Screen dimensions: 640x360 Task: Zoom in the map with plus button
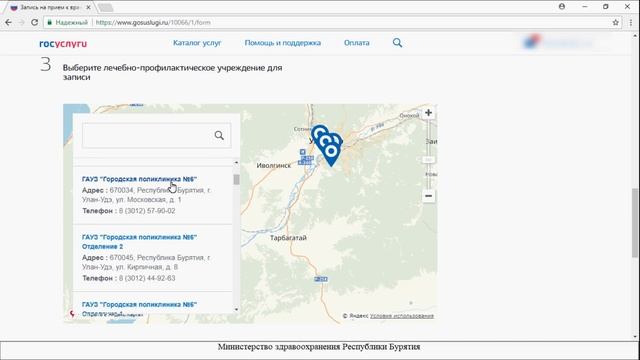coord(428,113)
